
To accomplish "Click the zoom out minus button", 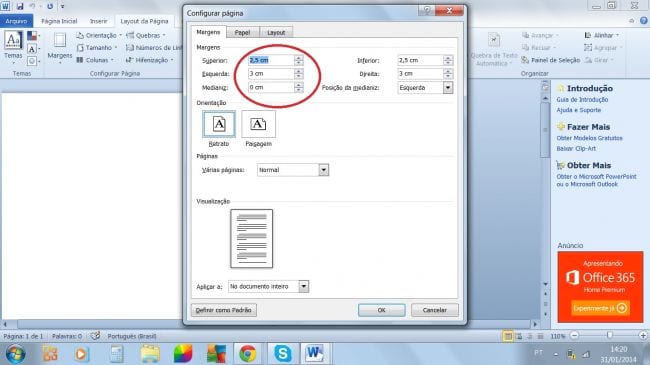I will (575, 336).
